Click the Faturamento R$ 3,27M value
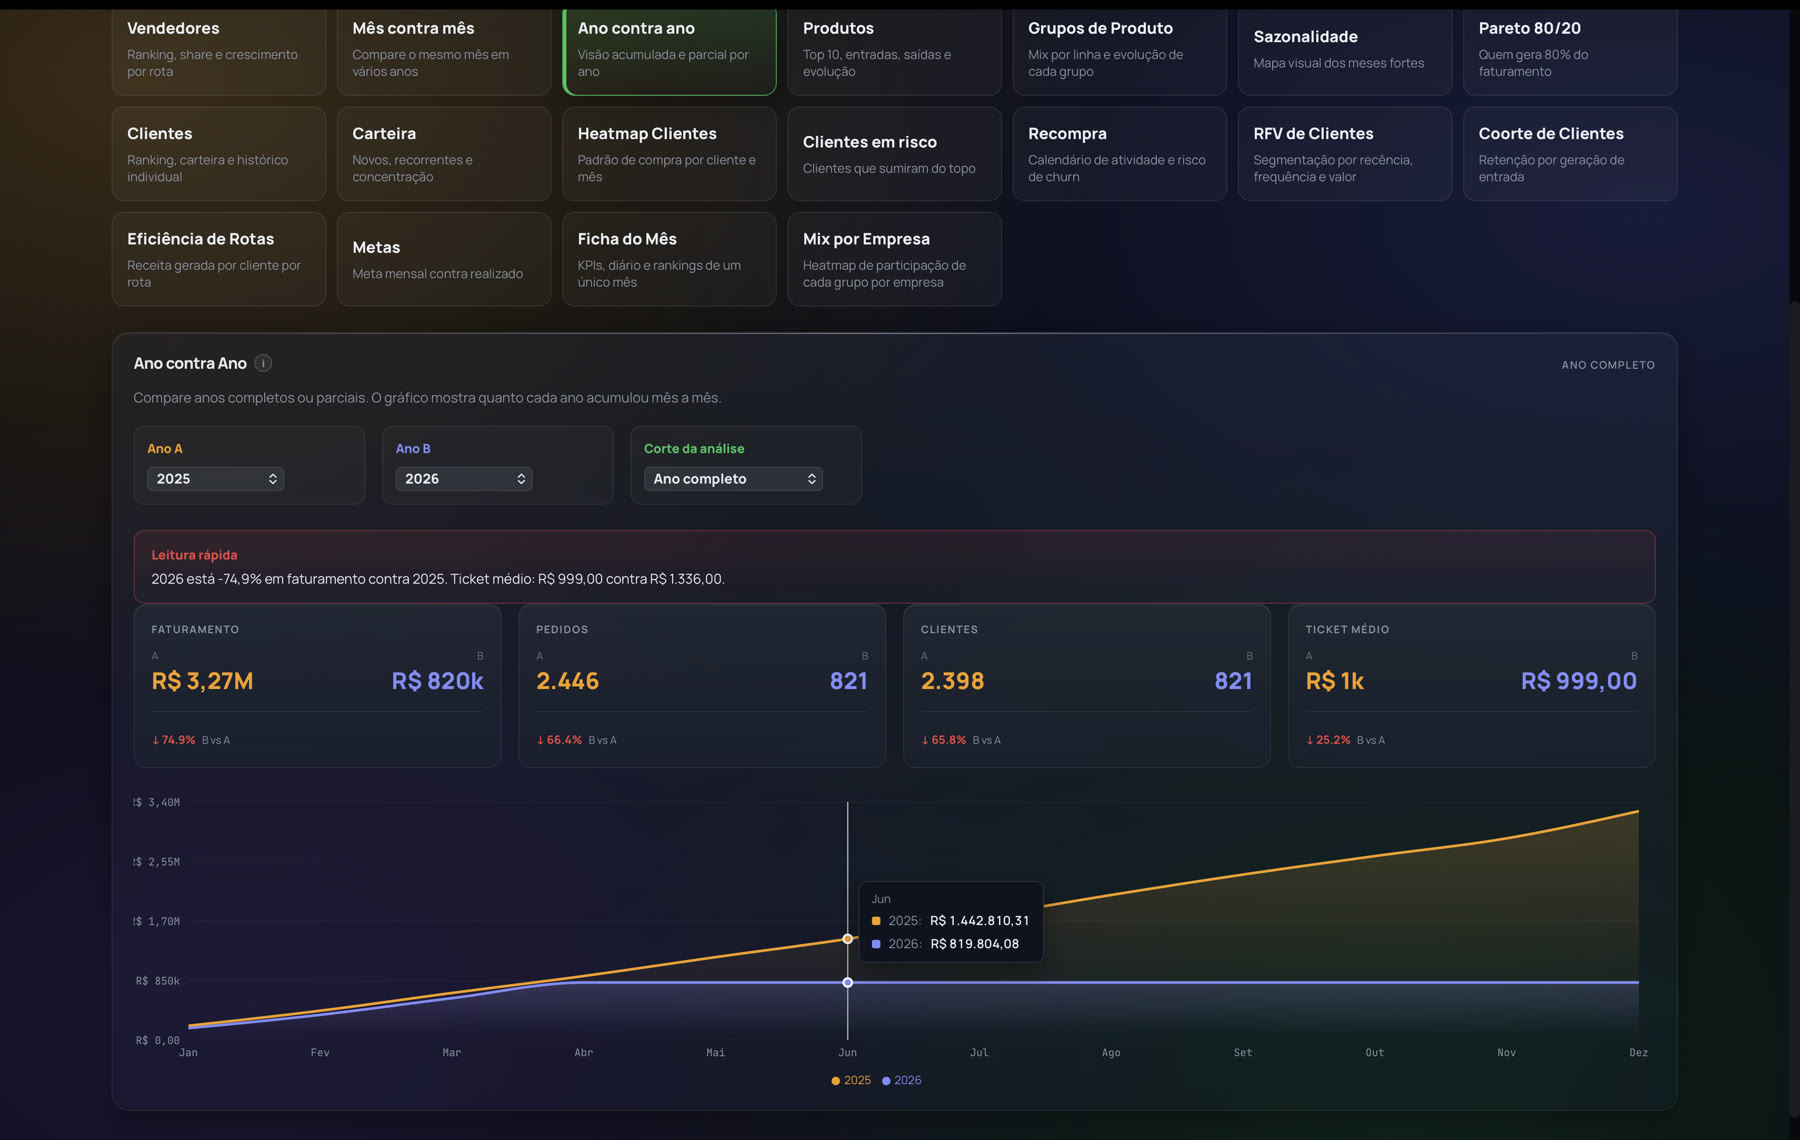This screenshot has width=1800, height=1140. 202,681
